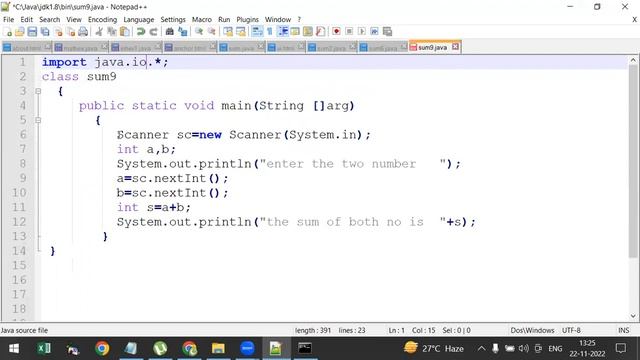Zoom in with the toolbar magnifier
Screen dimensions: 640x360
click(x=199, y=31)
